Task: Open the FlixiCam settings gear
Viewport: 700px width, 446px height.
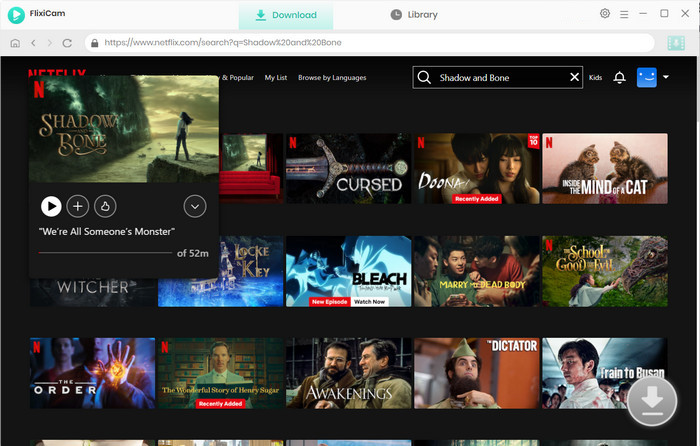Action: [x=604, y=13]
